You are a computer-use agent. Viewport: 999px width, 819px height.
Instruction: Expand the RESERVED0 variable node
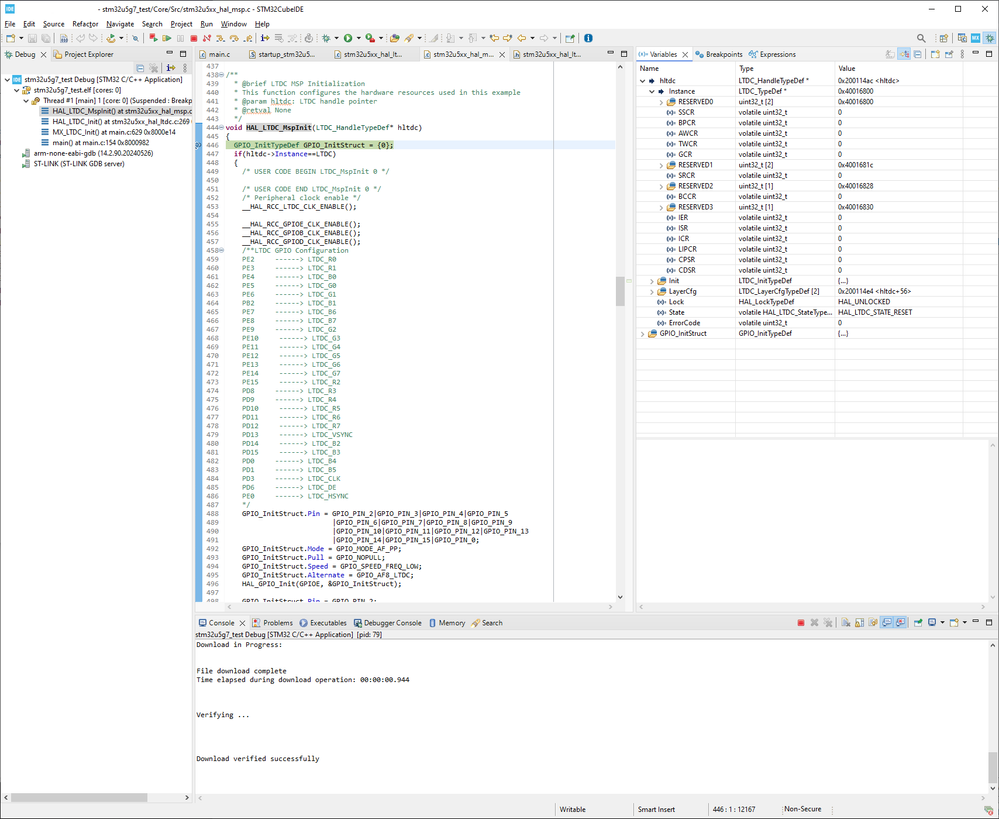pyautogui.click(x=661, y=102)
